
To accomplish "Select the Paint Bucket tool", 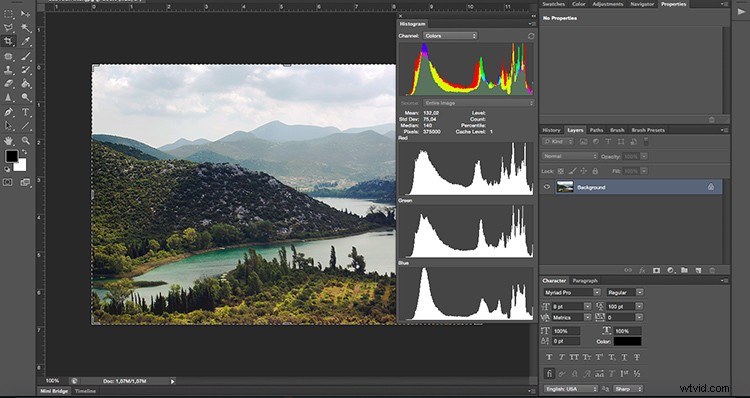I will [x=25, y=84].
